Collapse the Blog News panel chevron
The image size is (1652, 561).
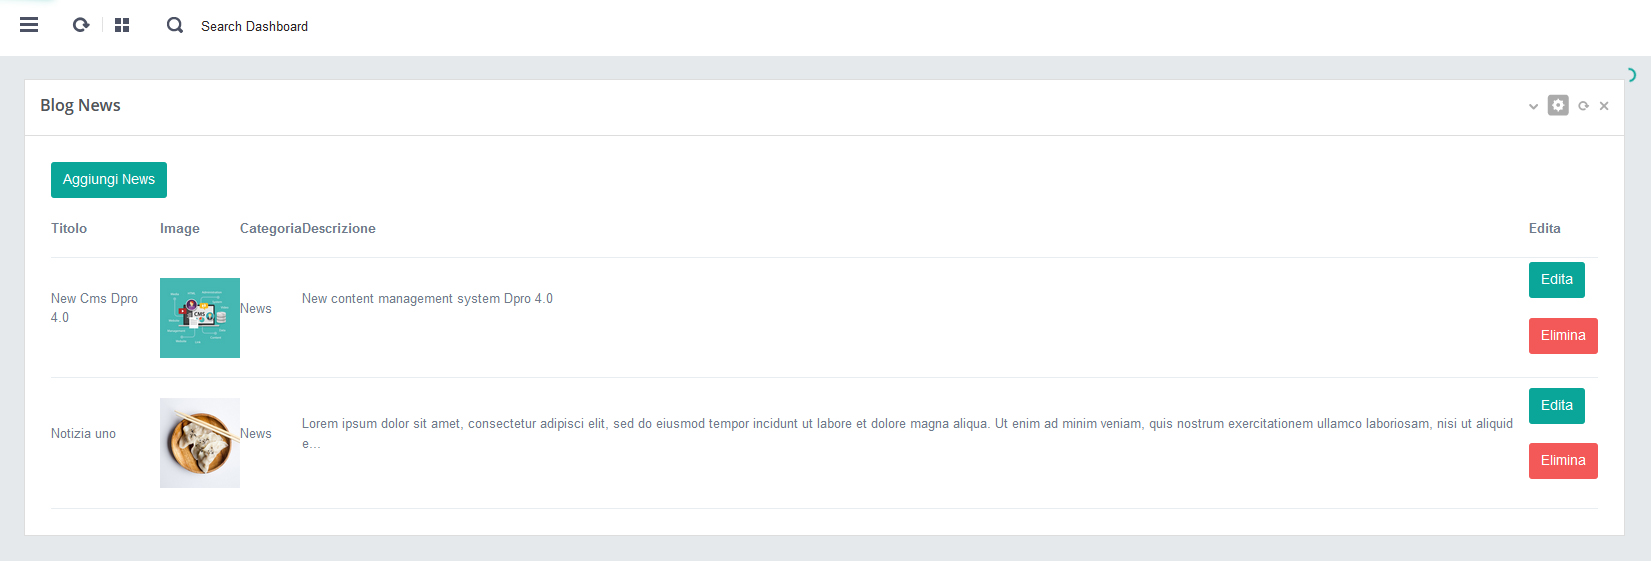[x=1533, y=106]
